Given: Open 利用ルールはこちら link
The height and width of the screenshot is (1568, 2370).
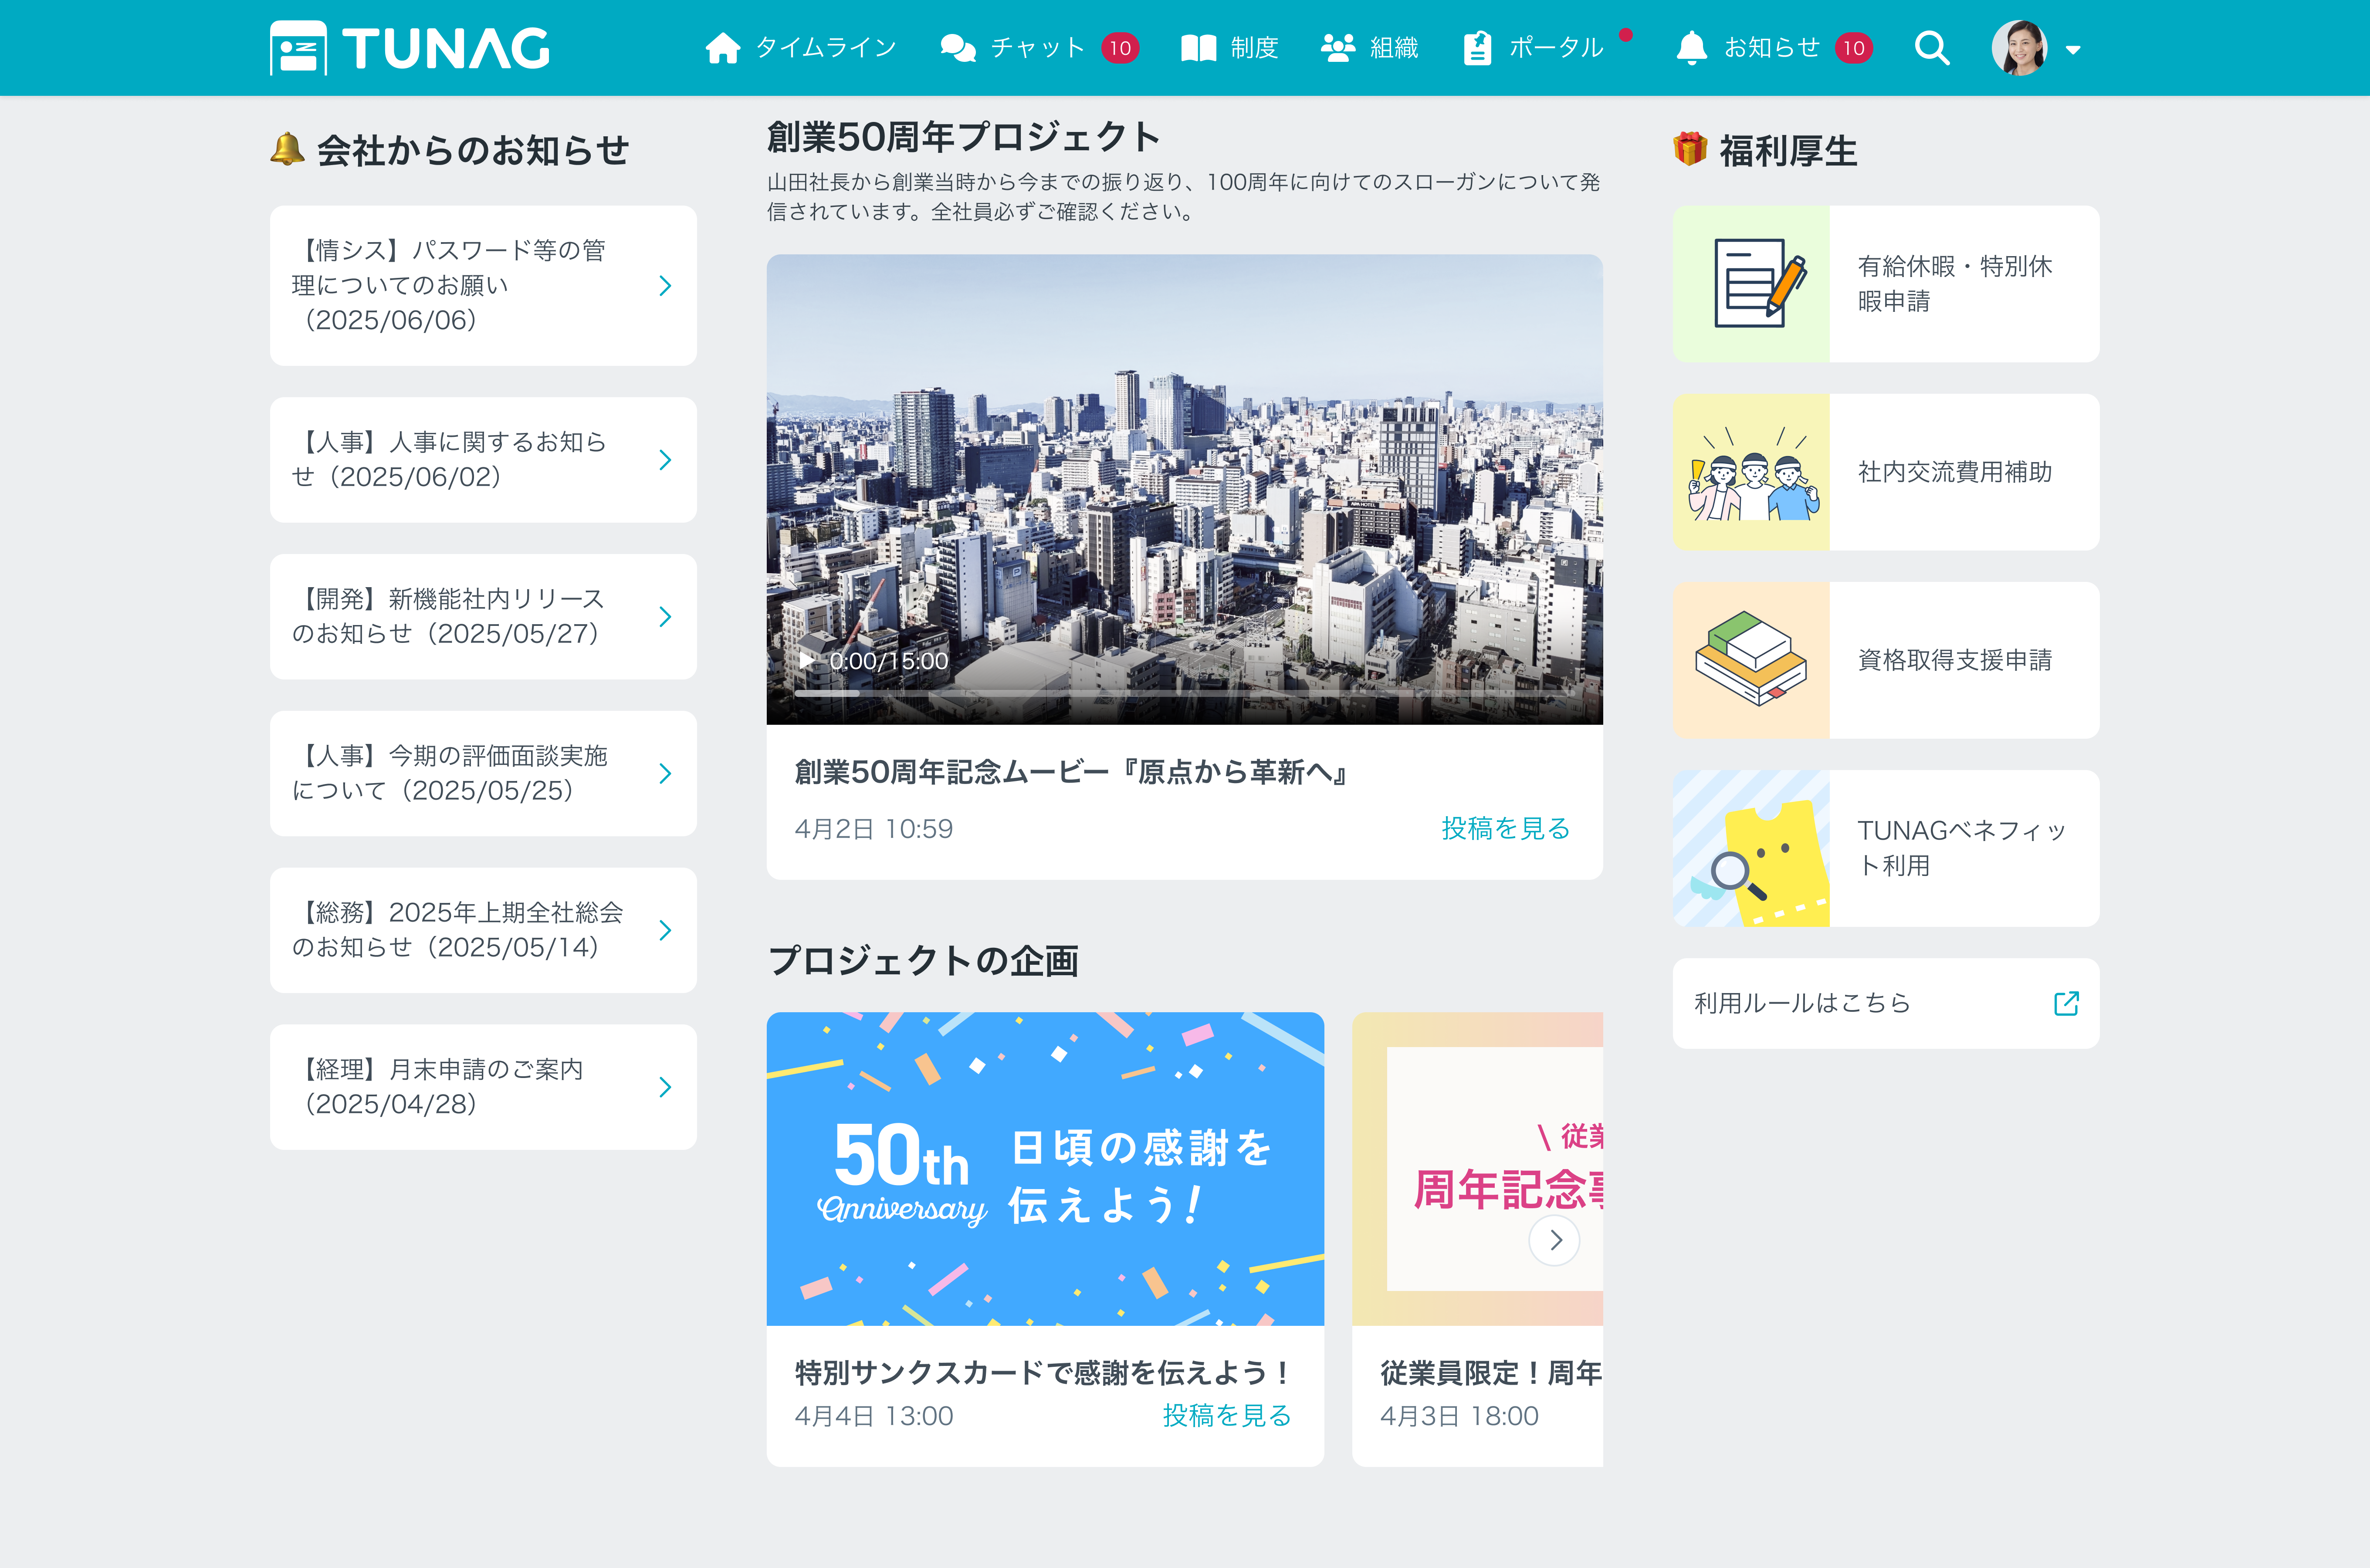Looking at the screenshot, I should pyautogui.click(x=1886, y=1003).
